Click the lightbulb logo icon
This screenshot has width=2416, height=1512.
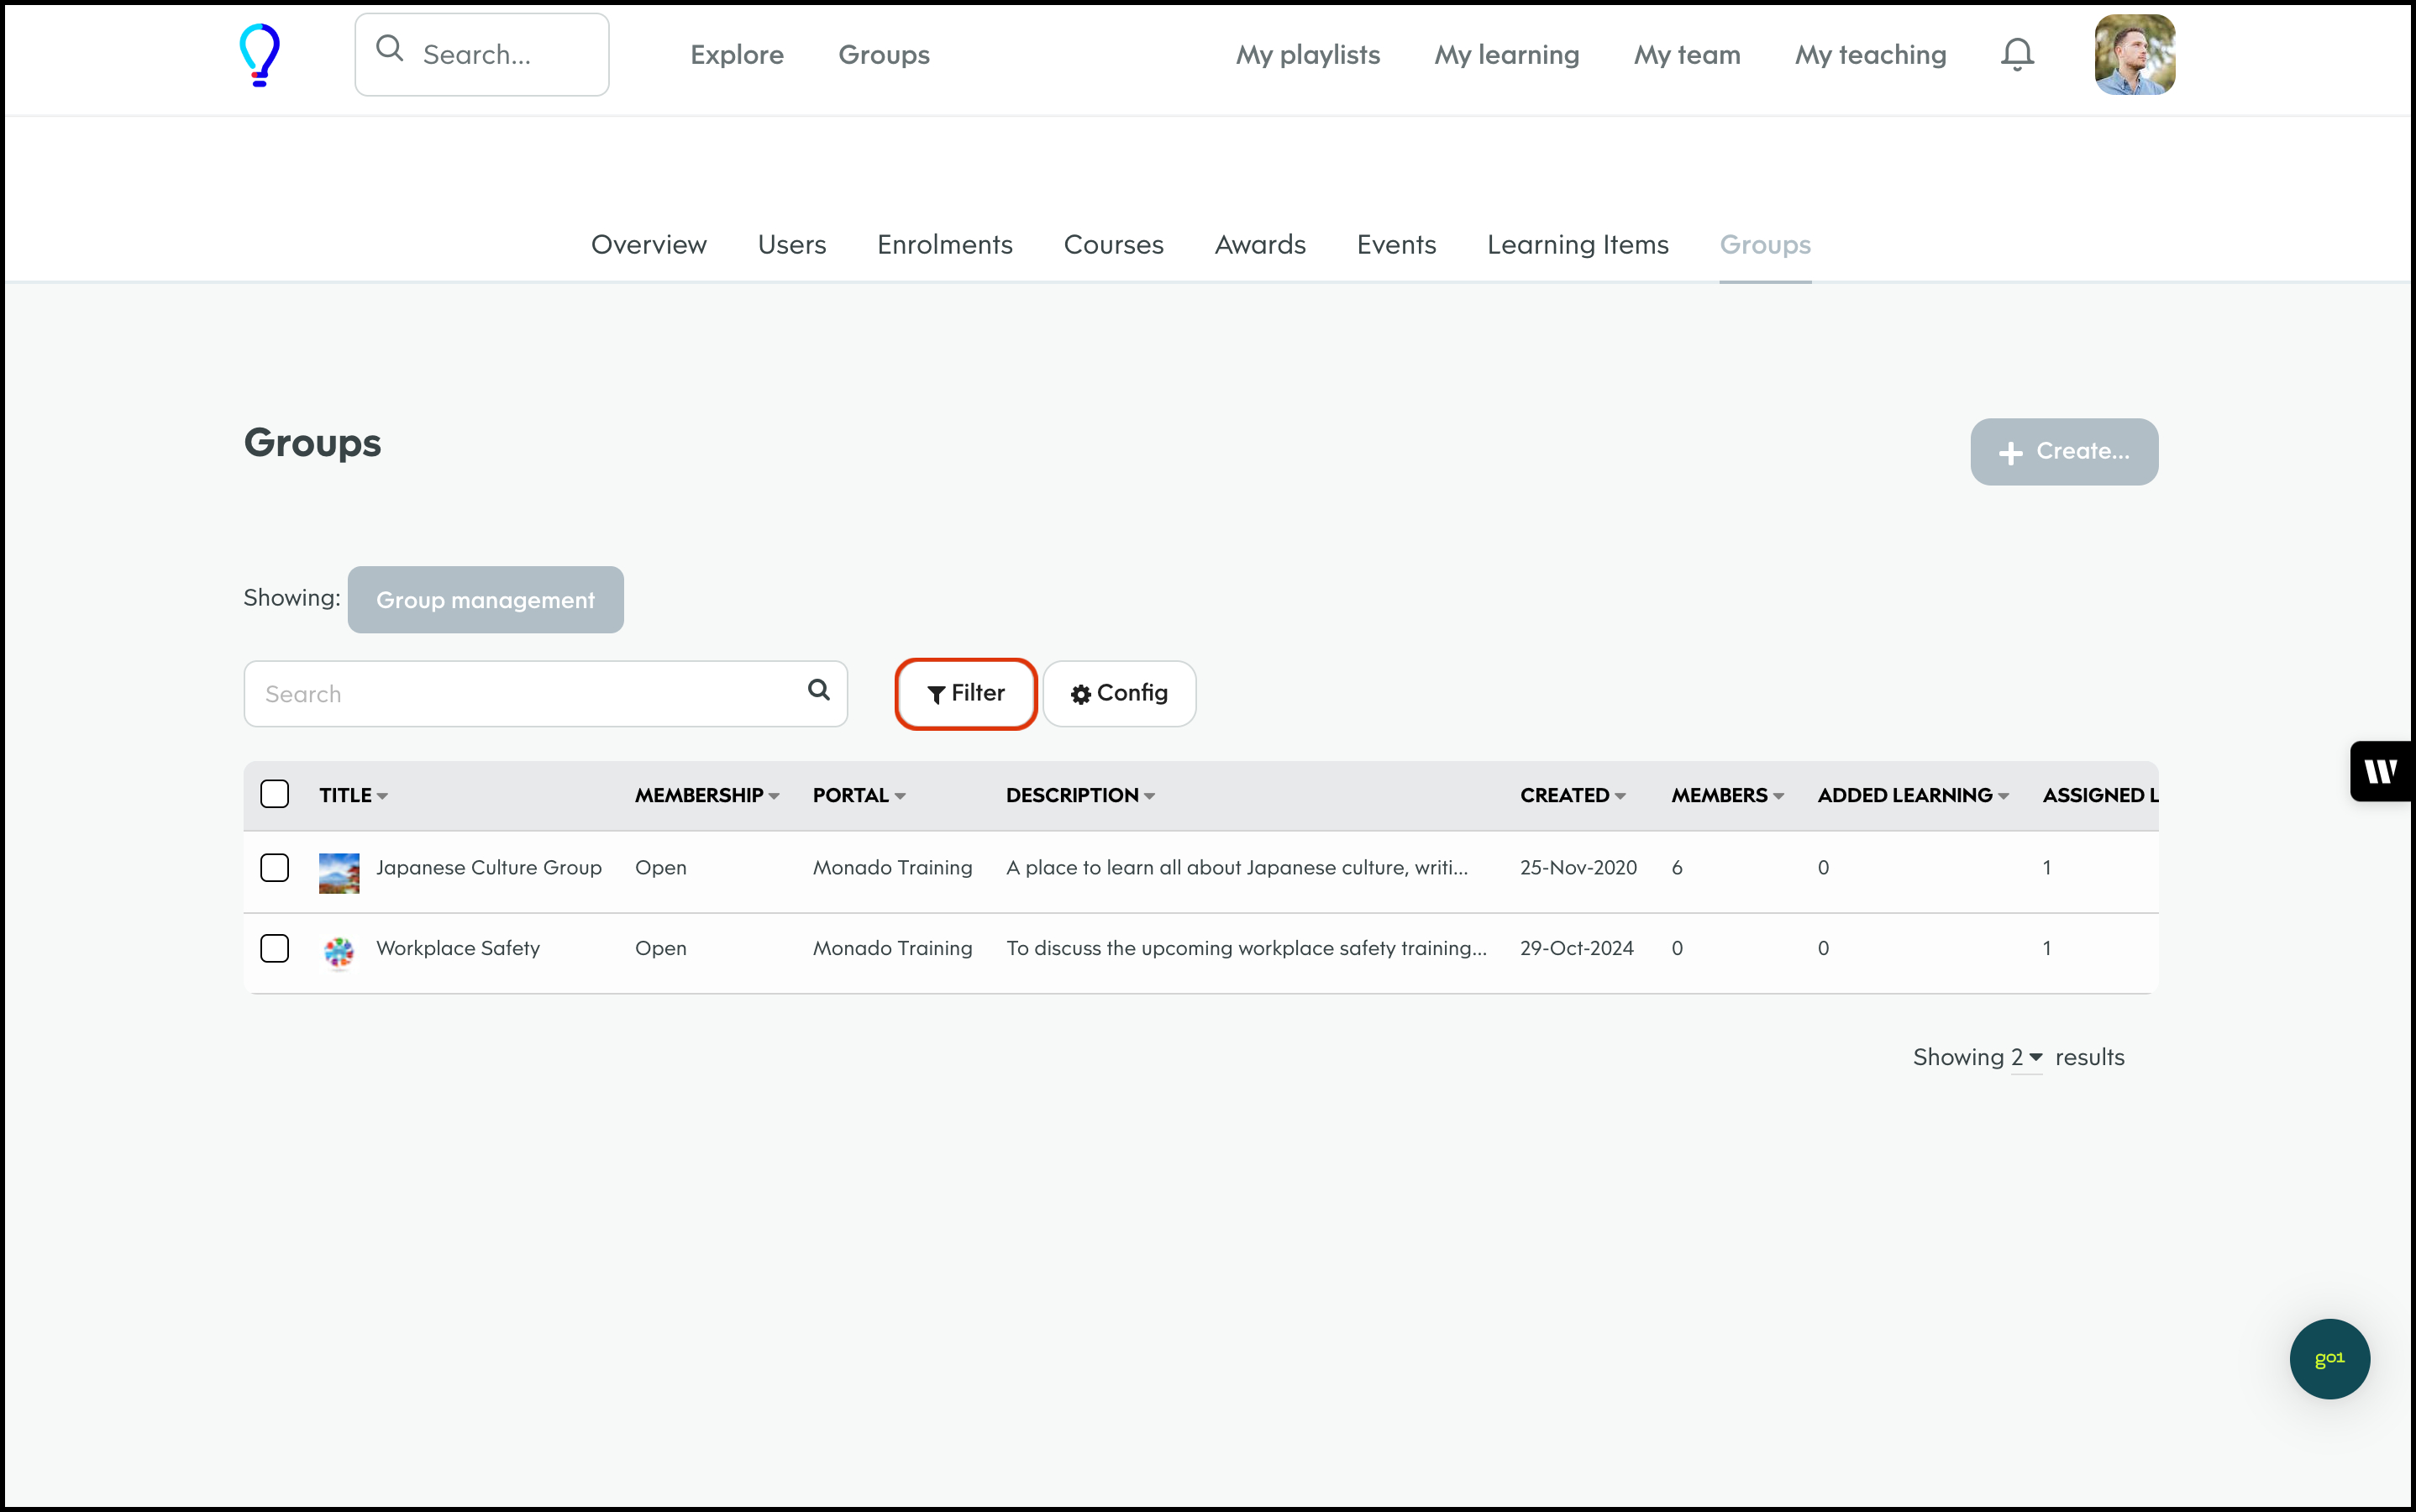(x=259, y=55)
